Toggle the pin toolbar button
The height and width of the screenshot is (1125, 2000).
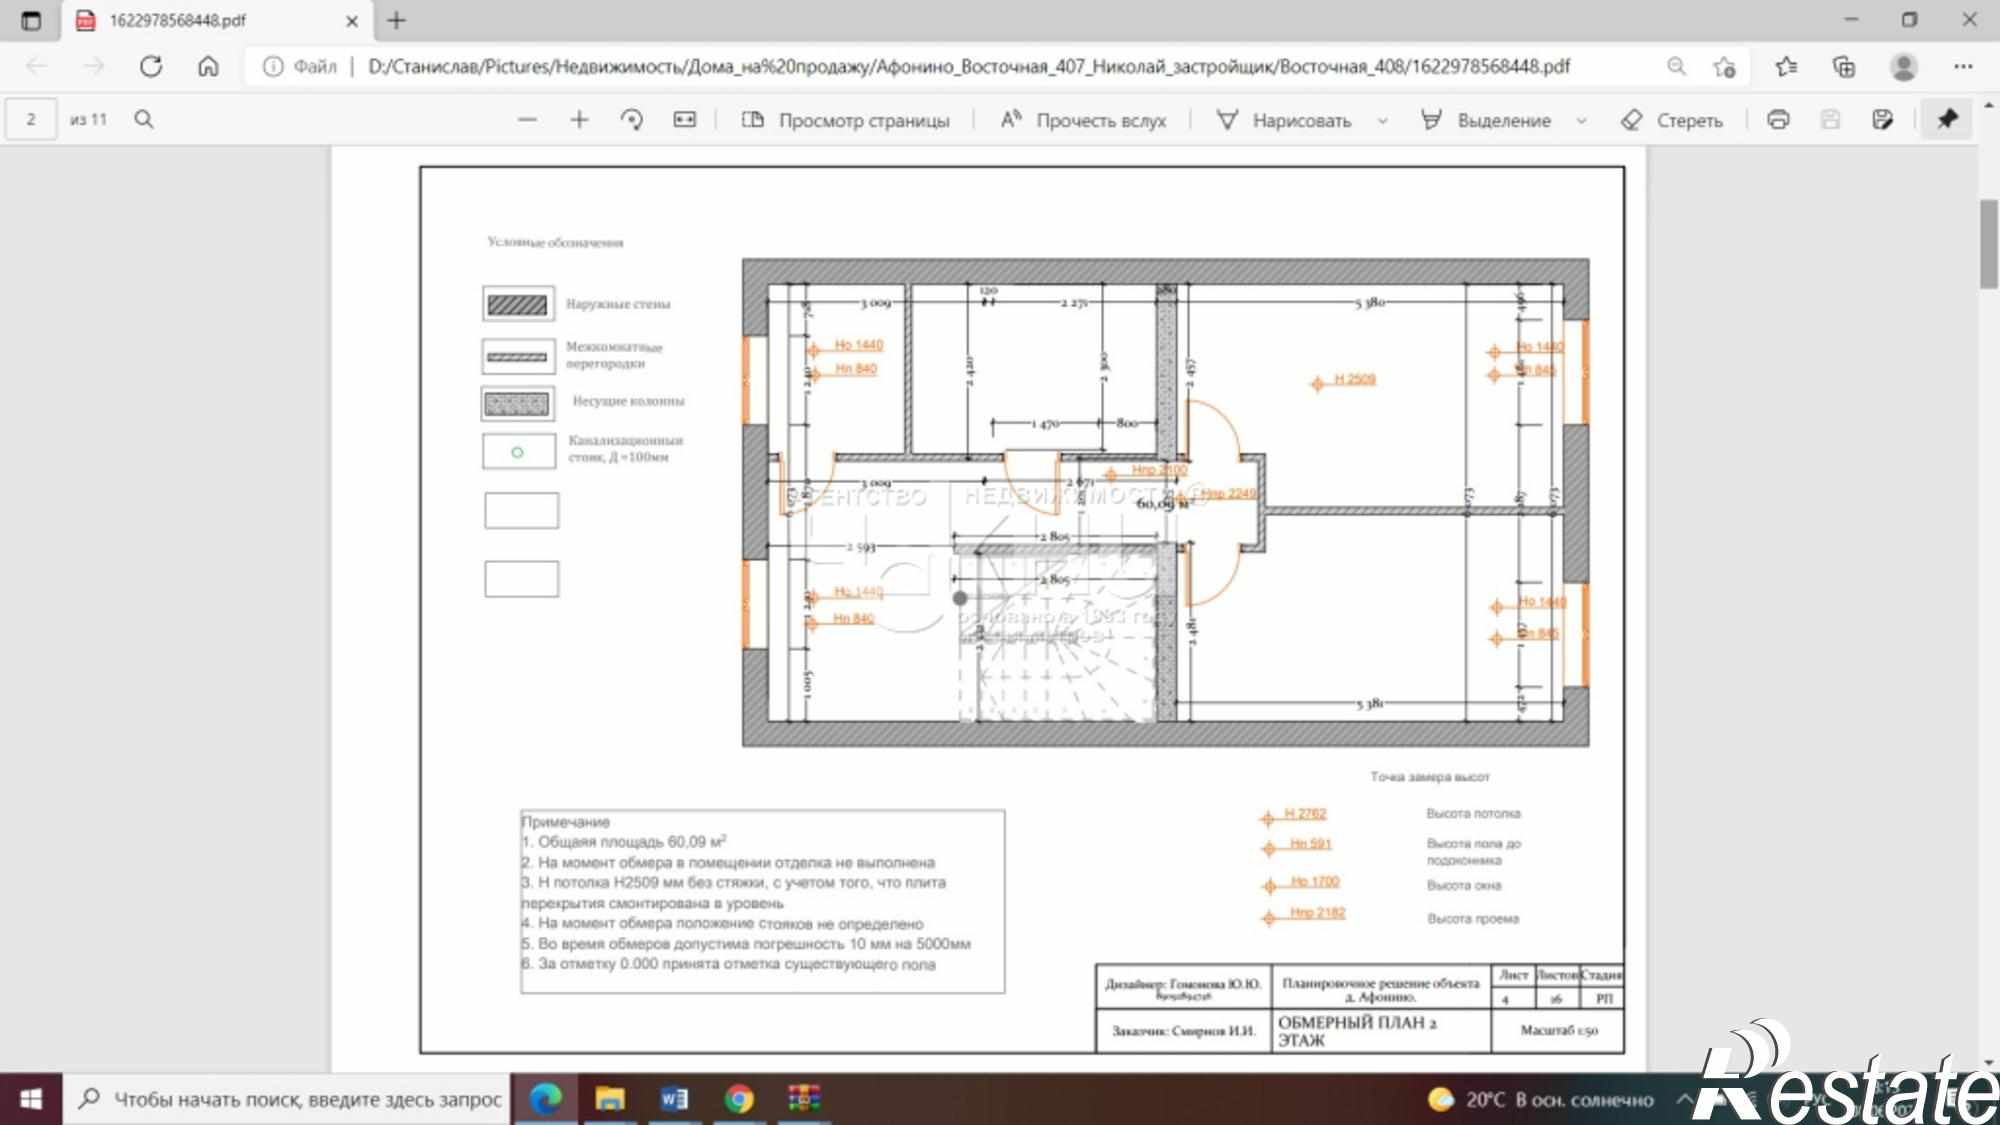click(1946, 119)
